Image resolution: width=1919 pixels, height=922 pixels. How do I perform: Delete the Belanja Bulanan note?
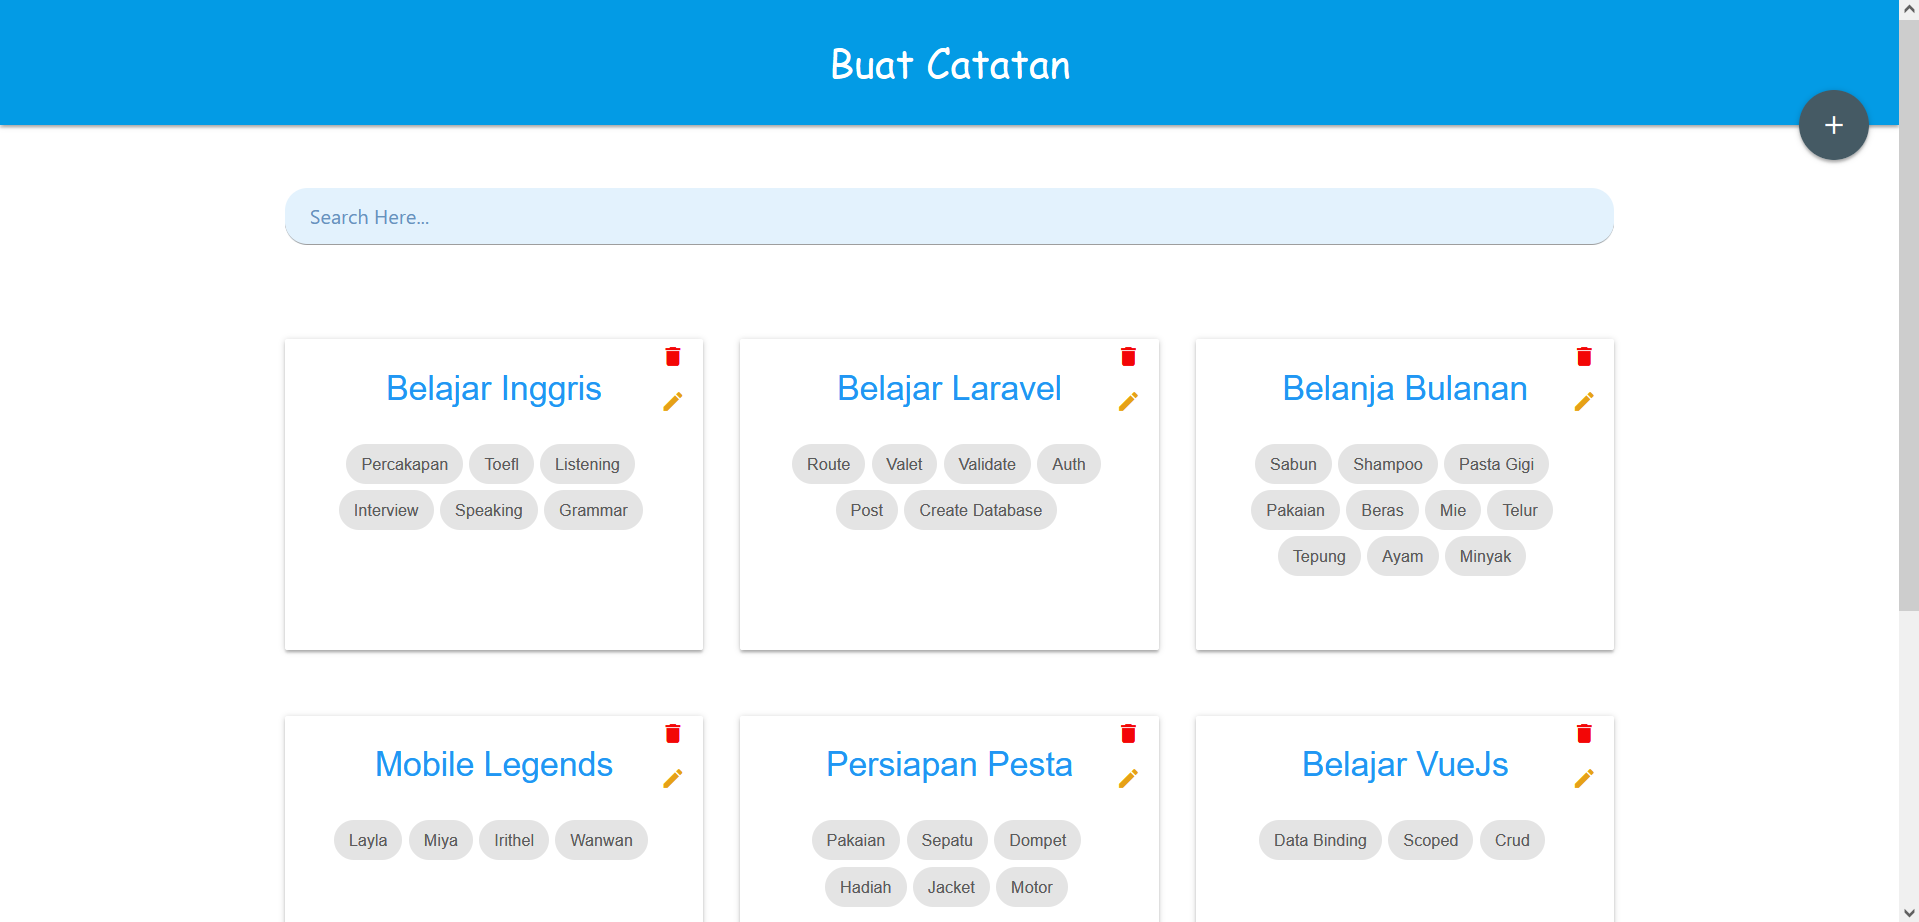pyautogui.click(x=1584, y=357)
